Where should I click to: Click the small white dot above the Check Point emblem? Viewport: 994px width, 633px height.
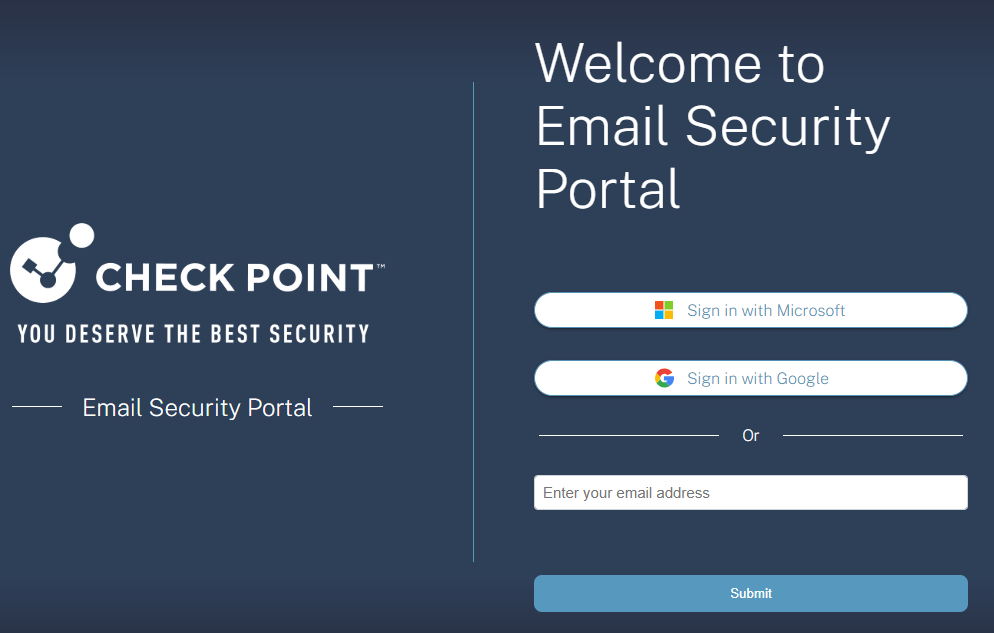point(81,236)
